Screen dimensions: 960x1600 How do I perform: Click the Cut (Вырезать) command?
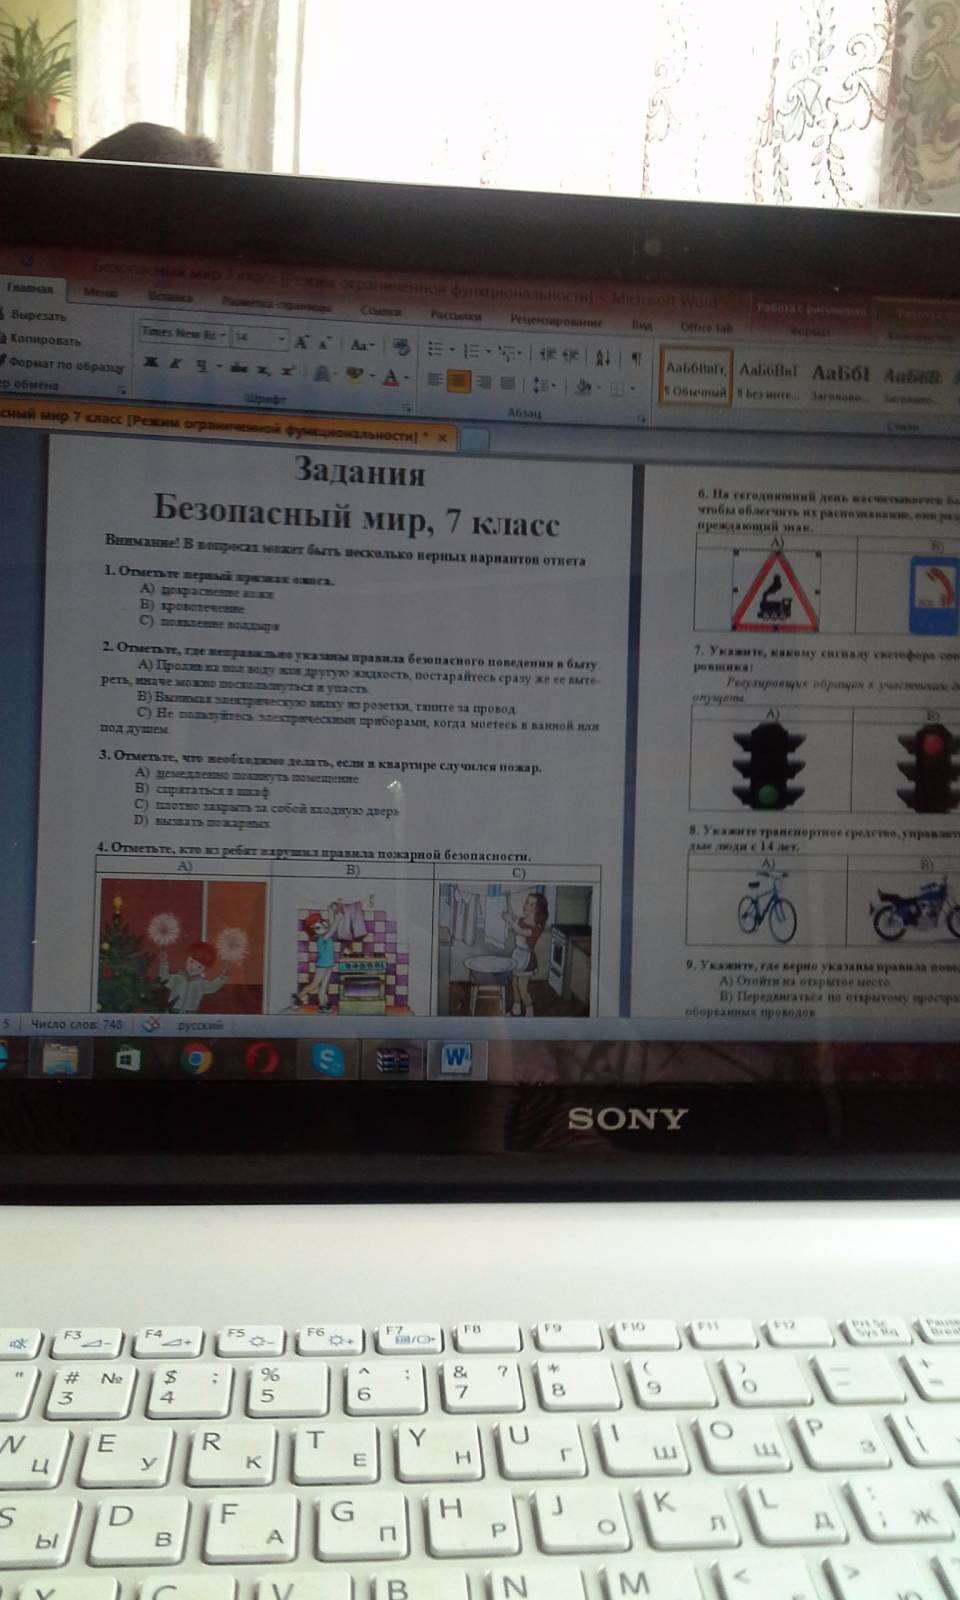36,316
